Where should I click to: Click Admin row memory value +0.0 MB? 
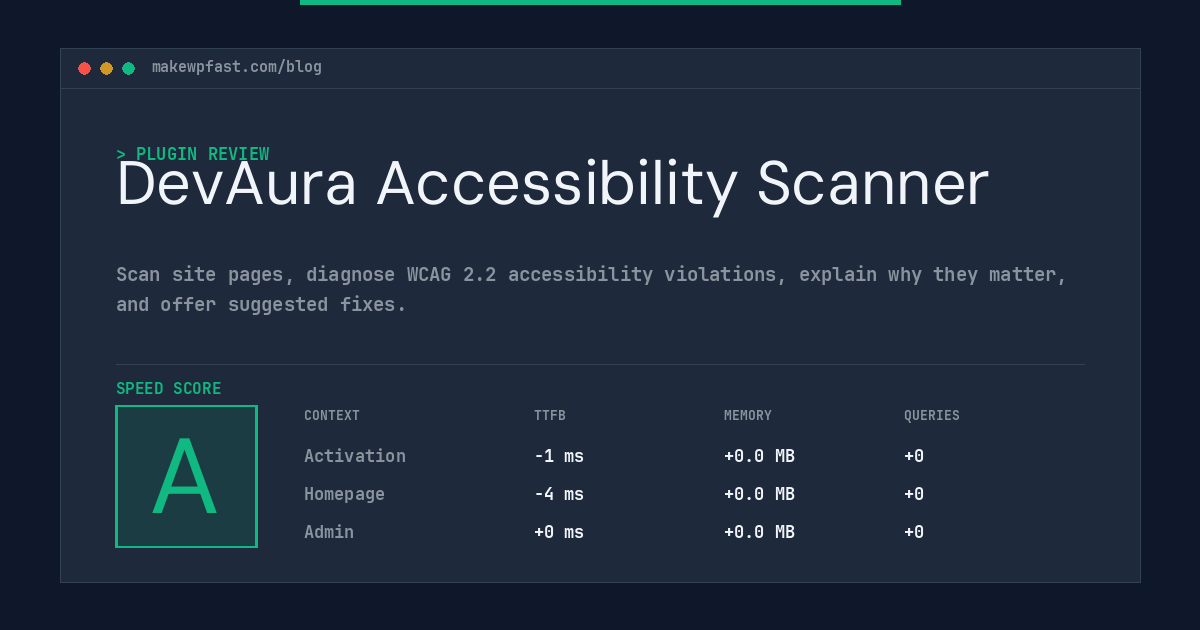pyautogui.click(x=759, y=532)
